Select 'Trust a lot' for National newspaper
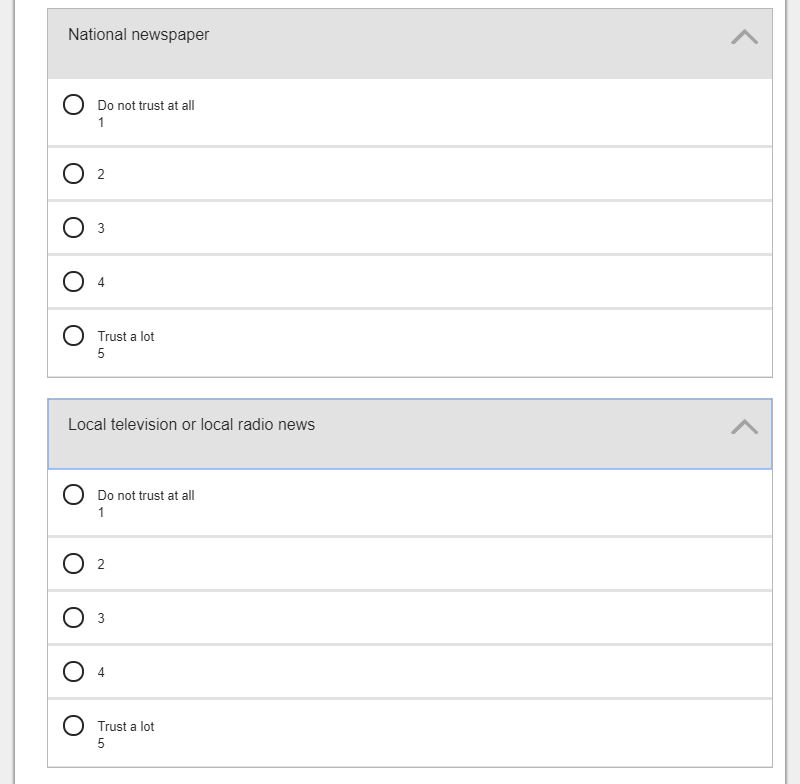 click(73, 336)
